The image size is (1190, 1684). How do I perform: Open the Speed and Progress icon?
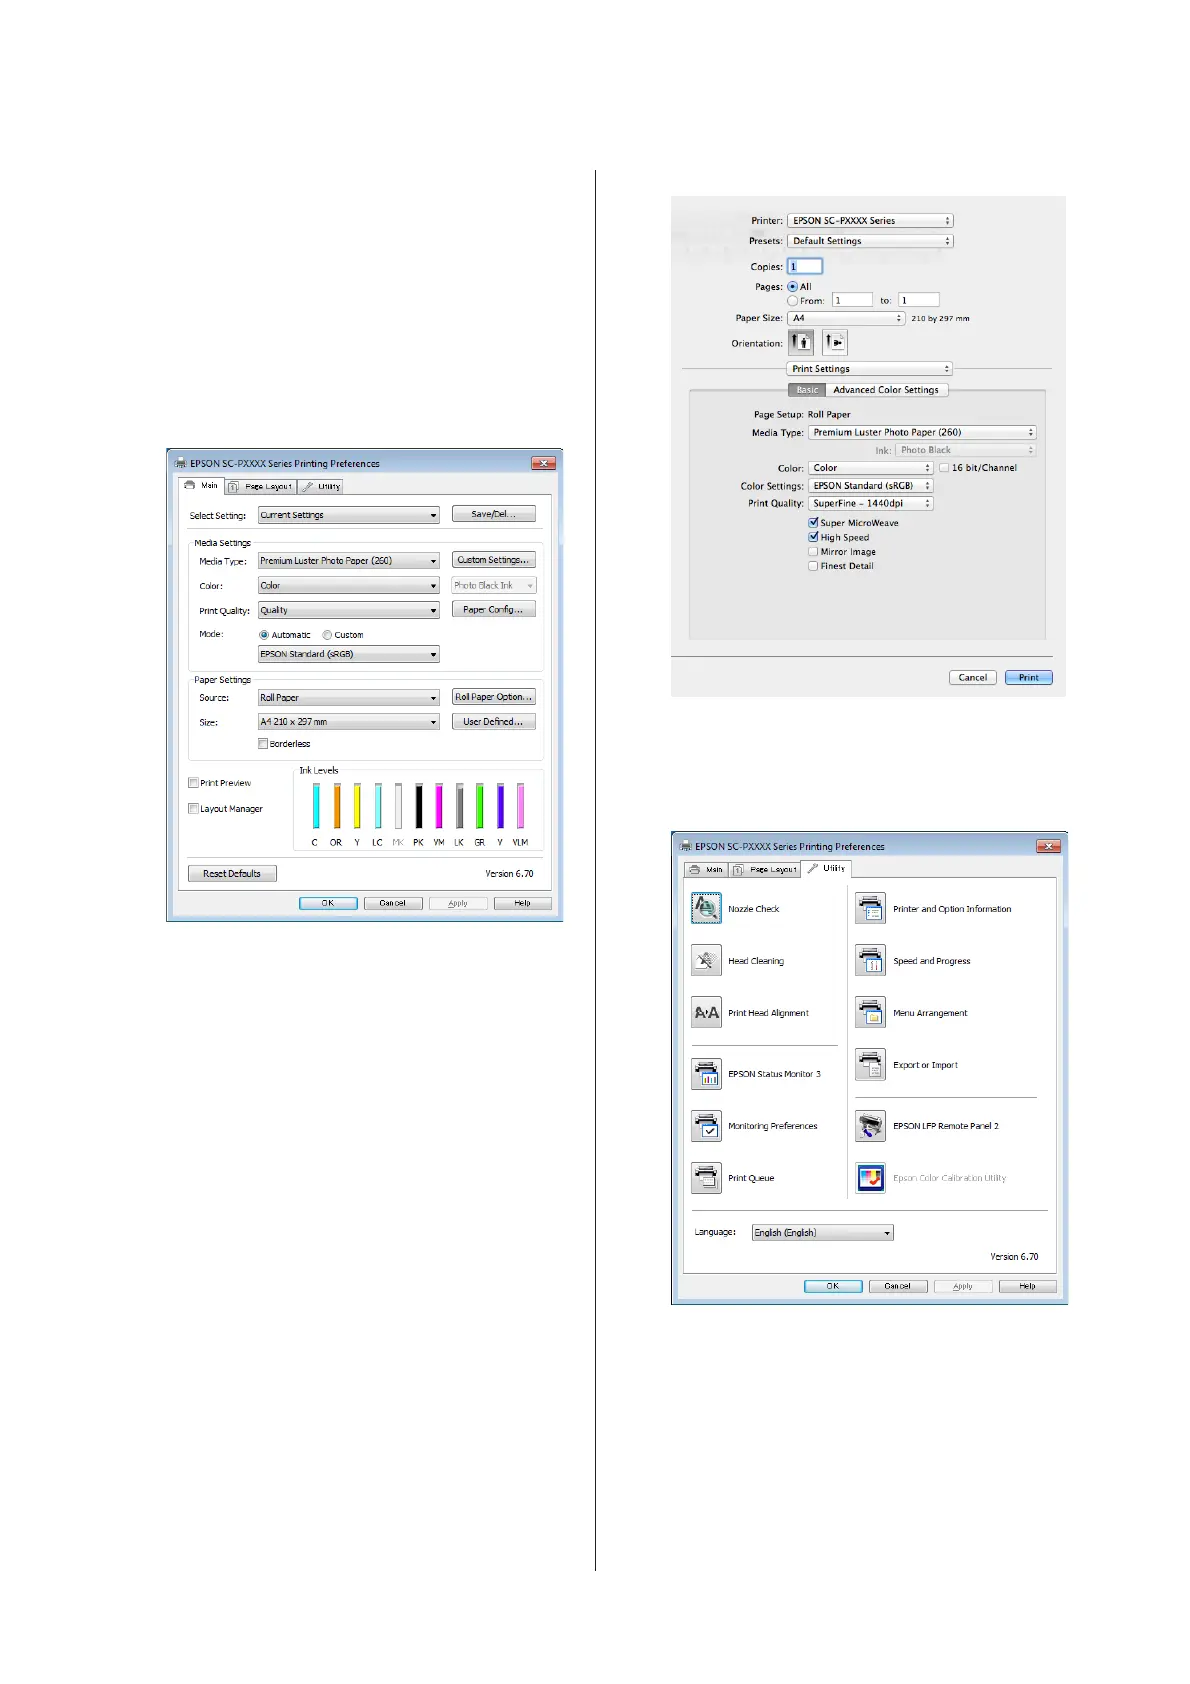[x=870, y=960]
